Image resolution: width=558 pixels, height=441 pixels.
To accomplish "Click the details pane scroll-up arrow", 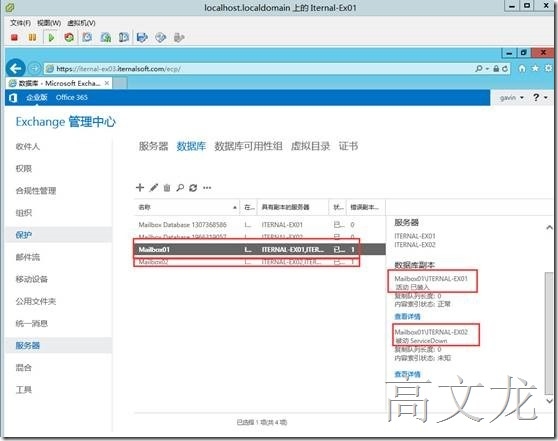I will tap(549, 227).
